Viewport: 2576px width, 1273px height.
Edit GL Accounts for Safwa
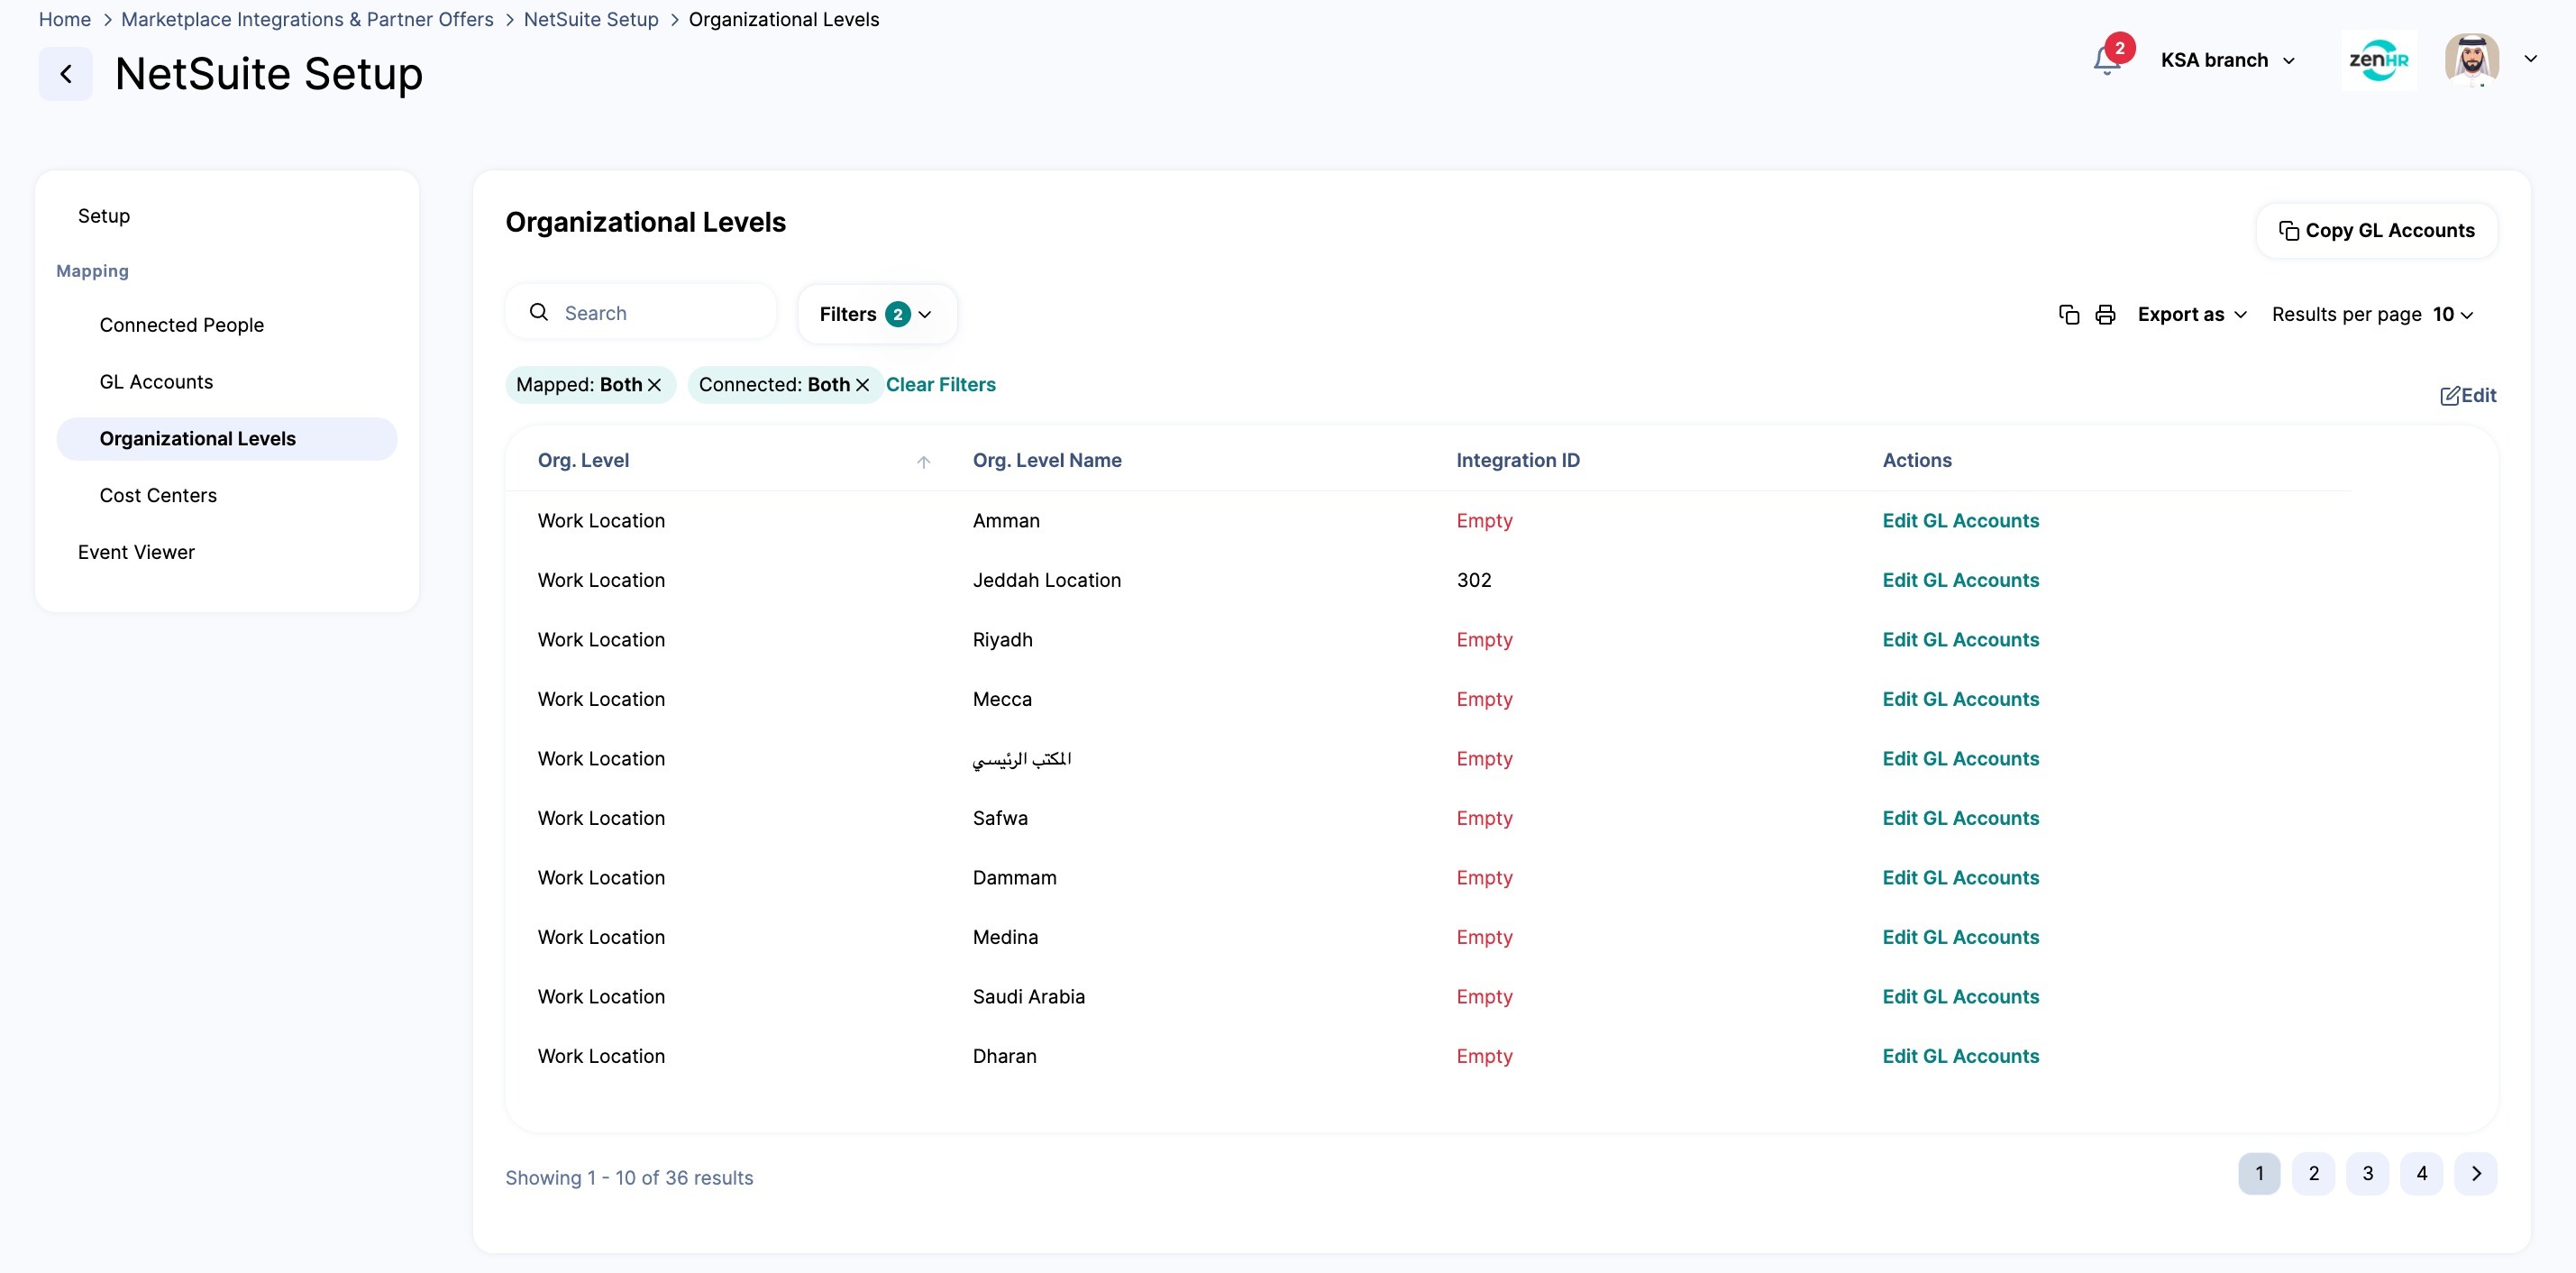click(1960, 818)
